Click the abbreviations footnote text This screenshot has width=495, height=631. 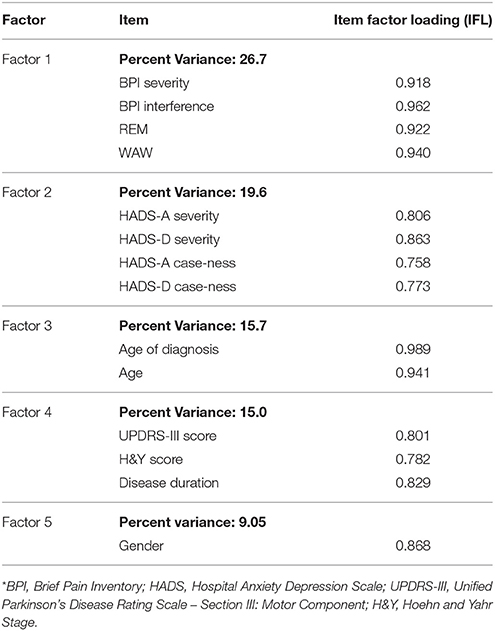[x=247, y=604]
